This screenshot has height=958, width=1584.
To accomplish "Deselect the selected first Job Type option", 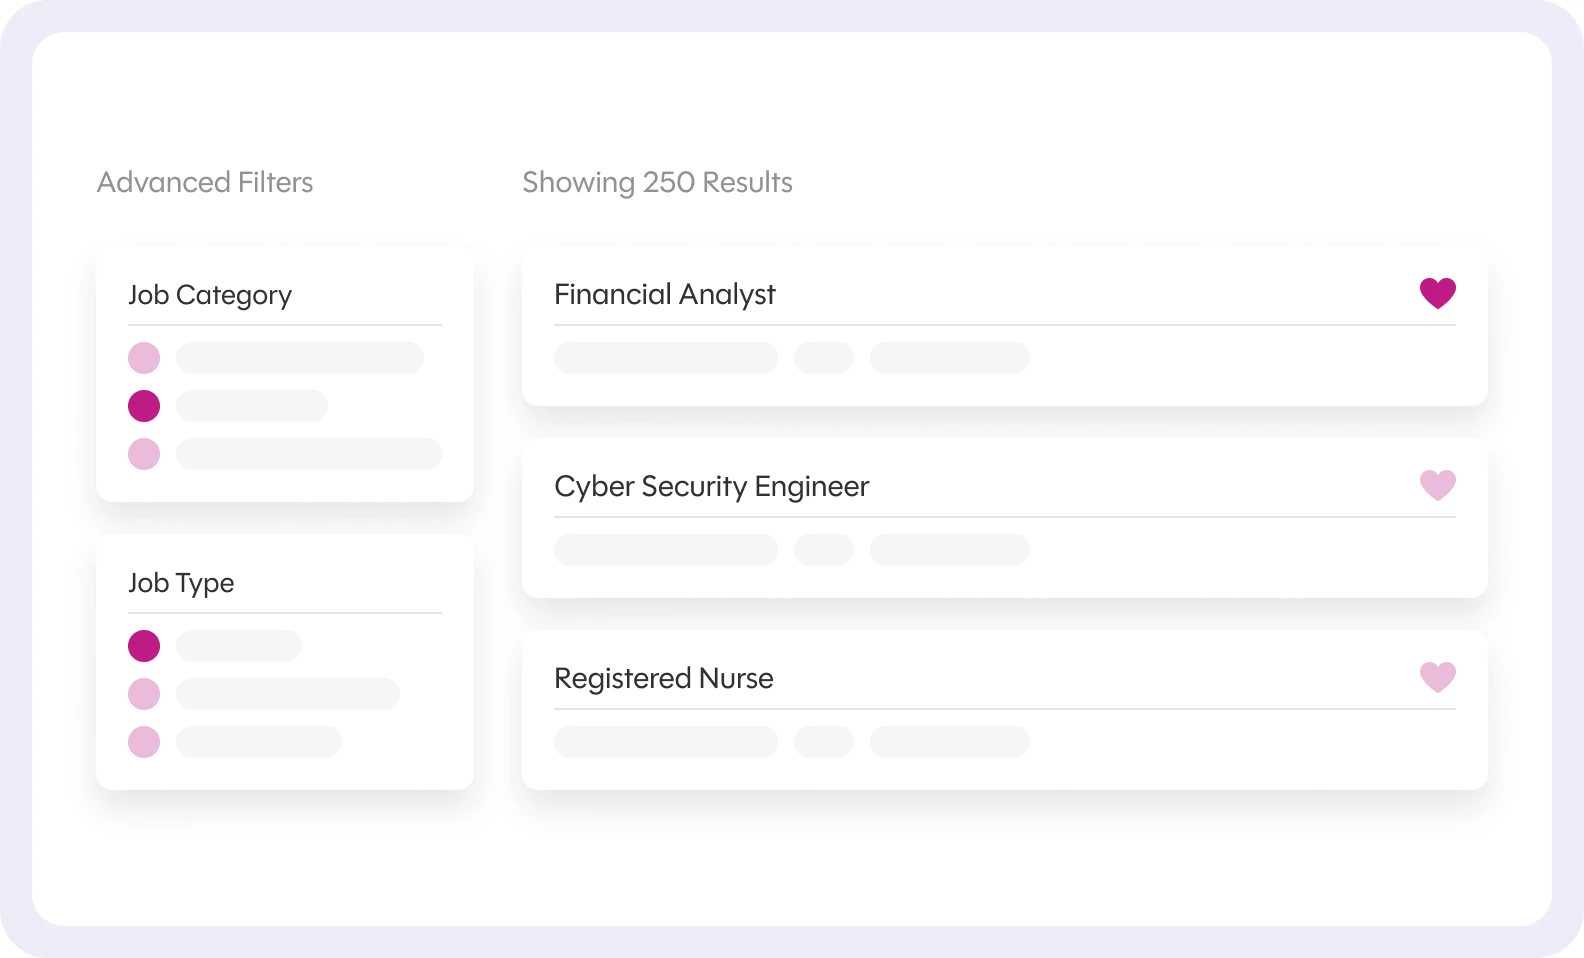I will click(x=144, y=646).
